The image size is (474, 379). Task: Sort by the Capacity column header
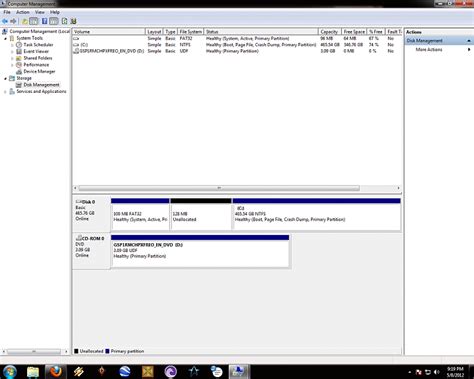(x=330, y=32)
